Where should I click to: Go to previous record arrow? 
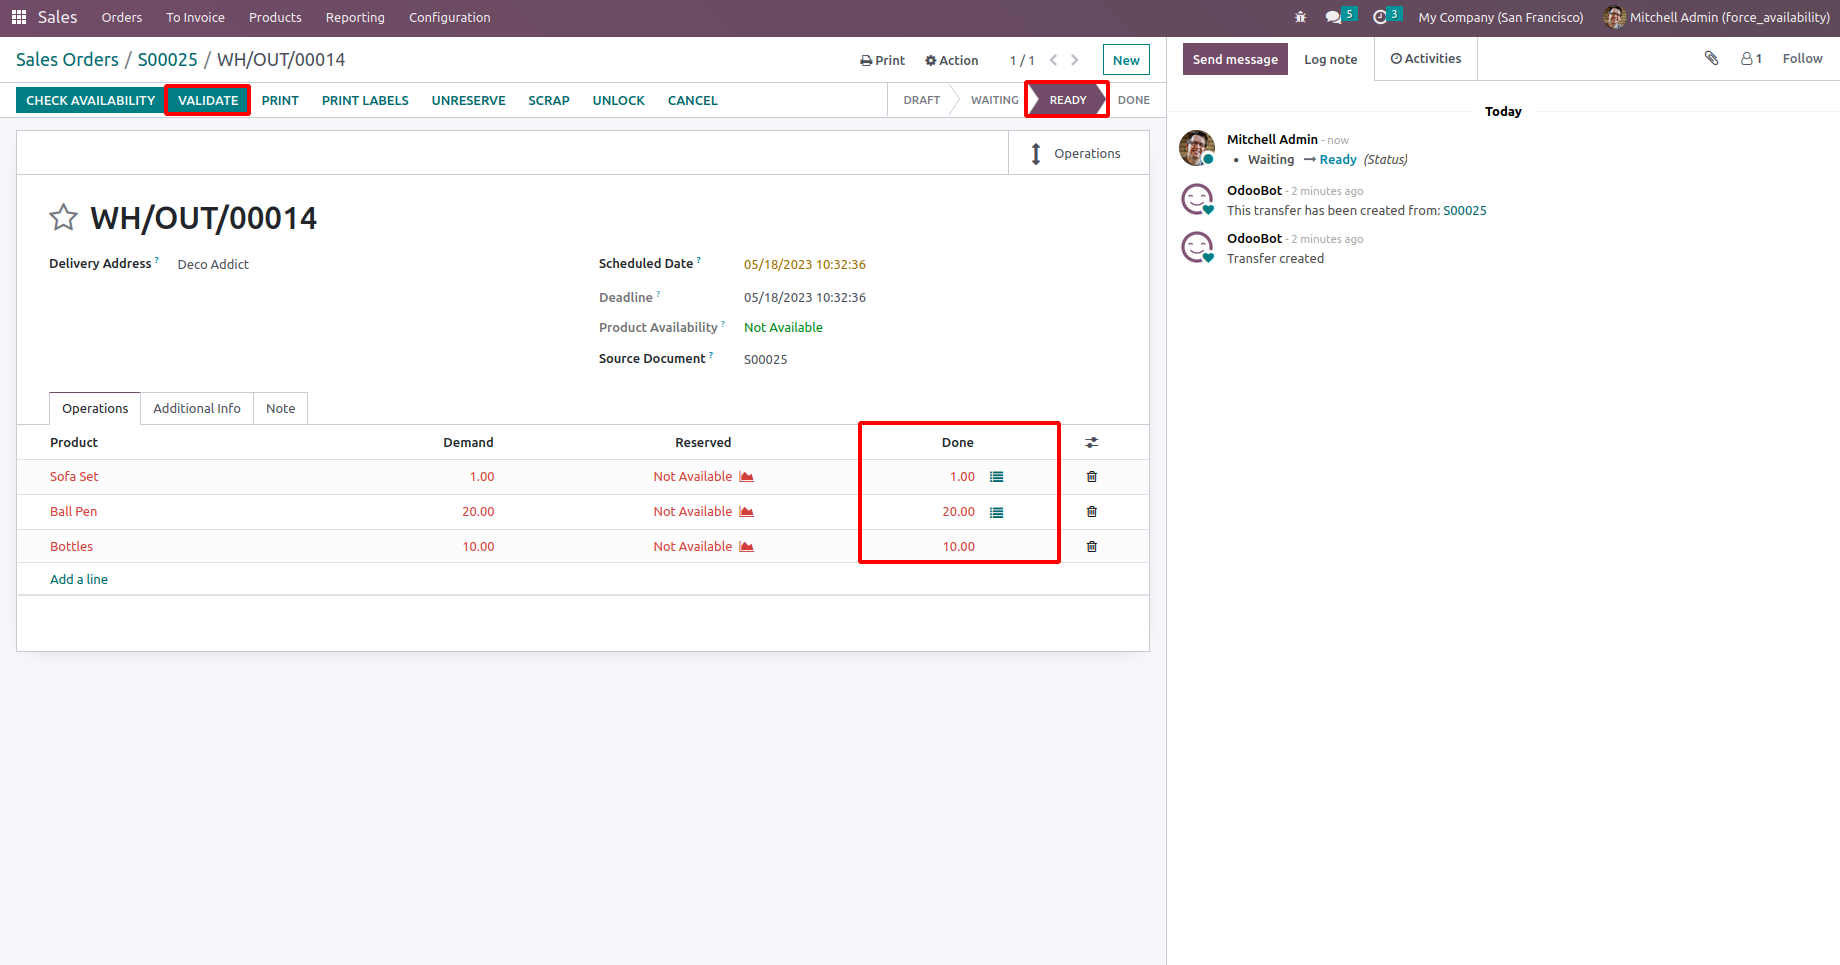click(1053, 60)
